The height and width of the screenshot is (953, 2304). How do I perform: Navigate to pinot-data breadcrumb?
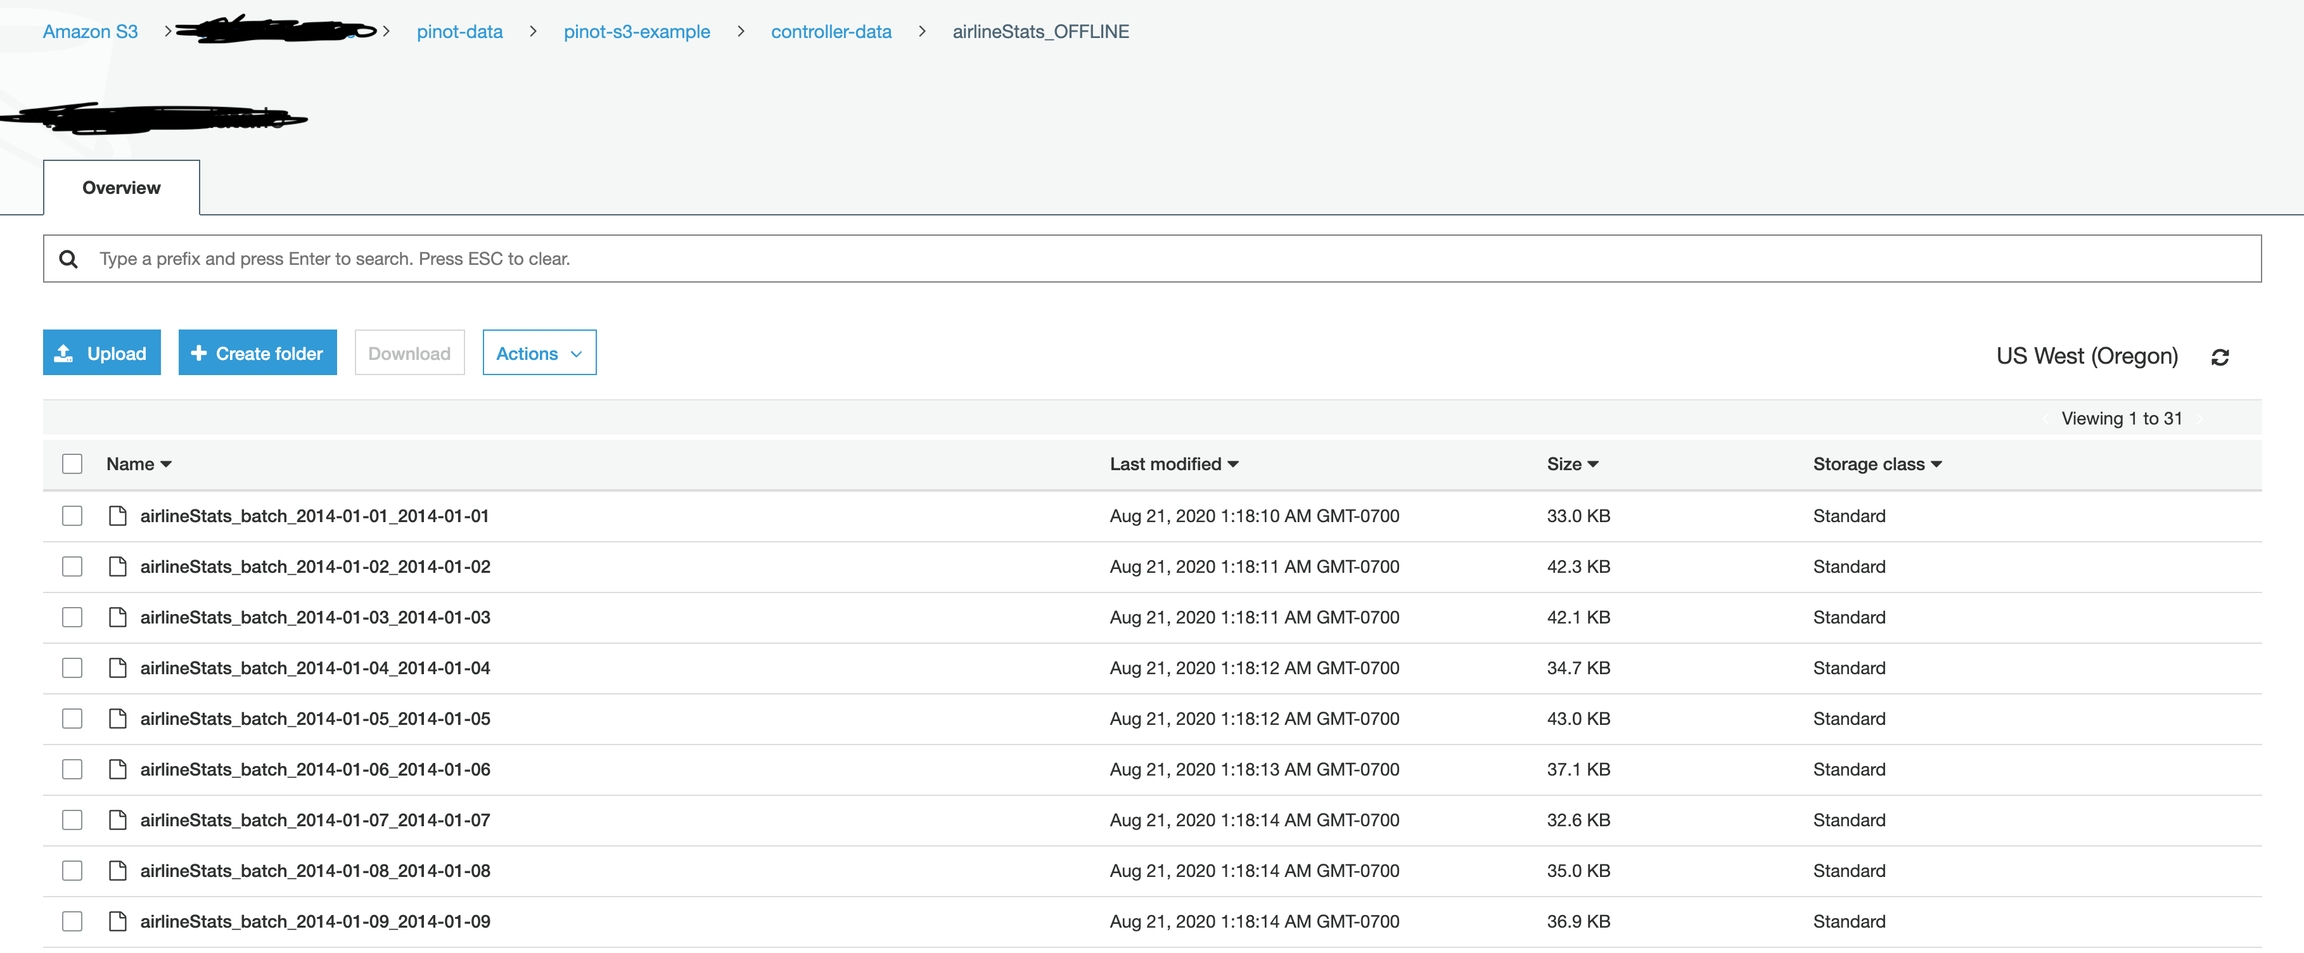pos(460,32)
